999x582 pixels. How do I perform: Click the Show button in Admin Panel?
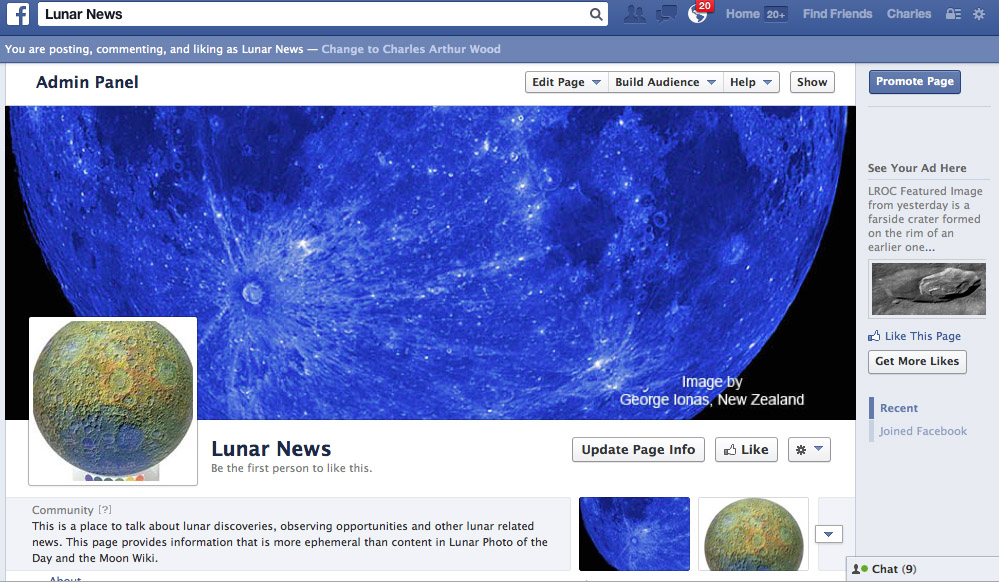point(812,82)
